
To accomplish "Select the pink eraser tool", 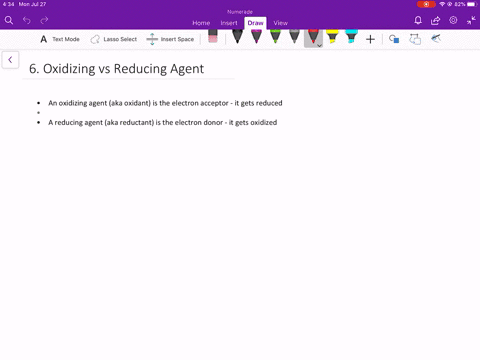I will point(213,37).
